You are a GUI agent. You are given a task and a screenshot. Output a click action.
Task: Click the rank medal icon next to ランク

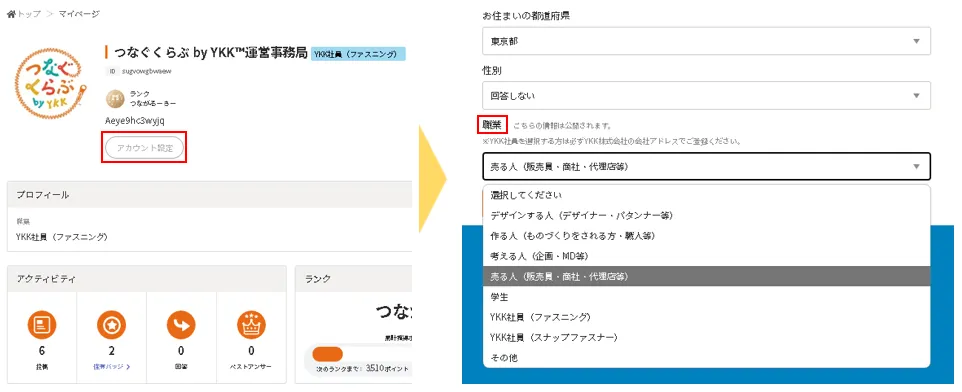[115, 98]
